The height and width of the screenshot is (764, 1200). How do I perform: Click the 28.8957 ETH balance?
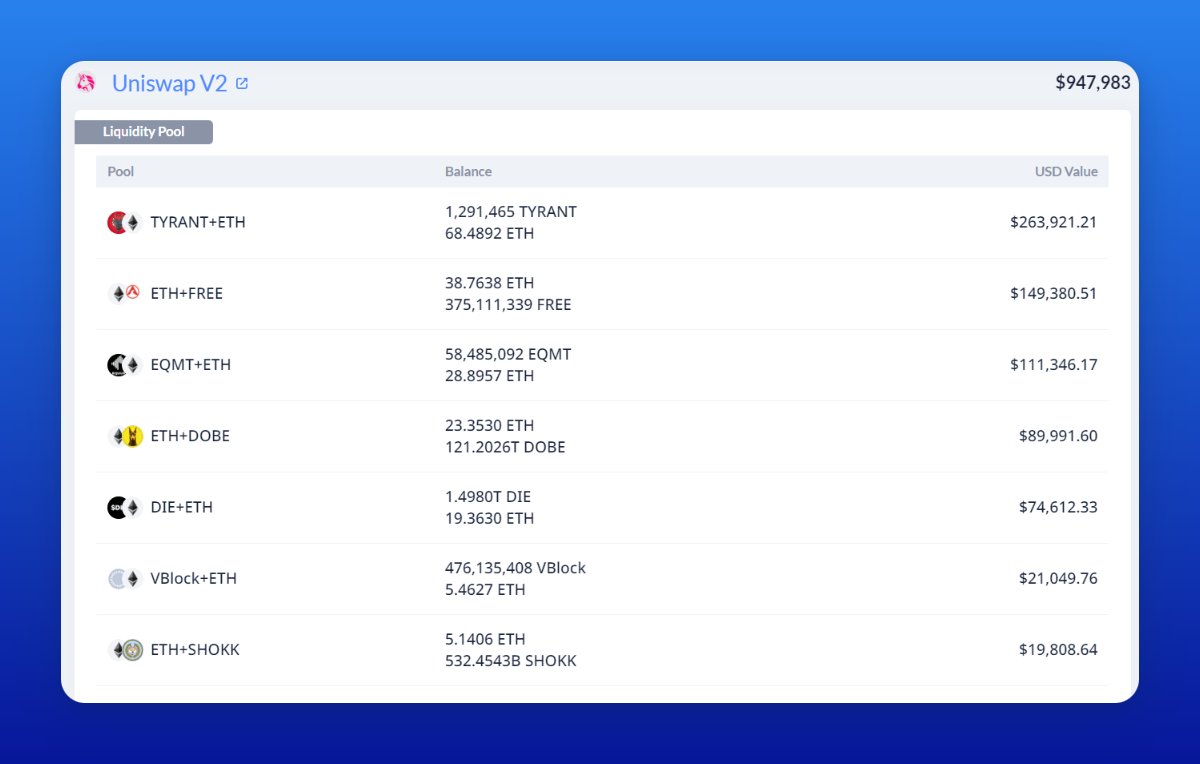pos(489,375)
